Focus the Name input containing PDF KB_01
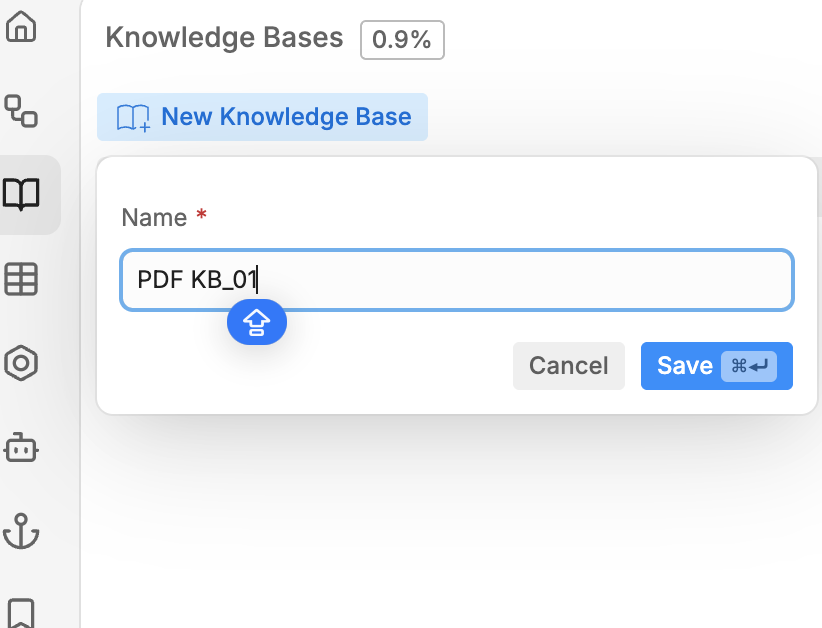Image resolution: width=822 pixels, height=628 pixels. (500, 280)
